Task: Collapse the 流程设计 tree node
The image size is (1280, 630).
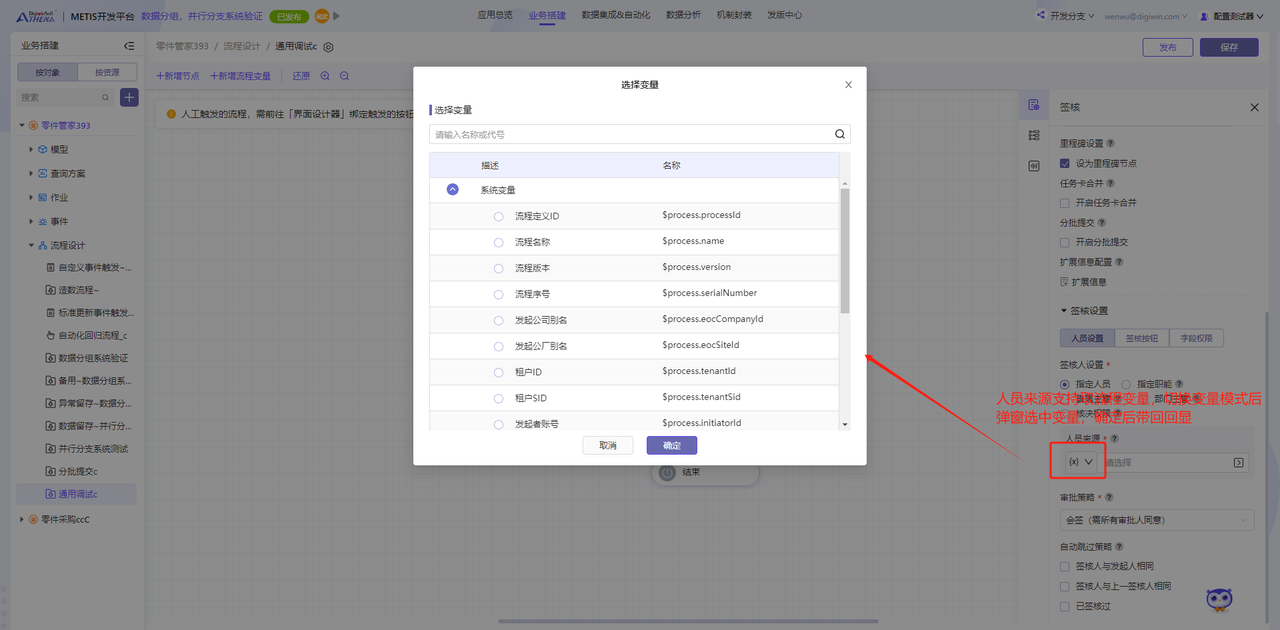Action: (31, 245)
